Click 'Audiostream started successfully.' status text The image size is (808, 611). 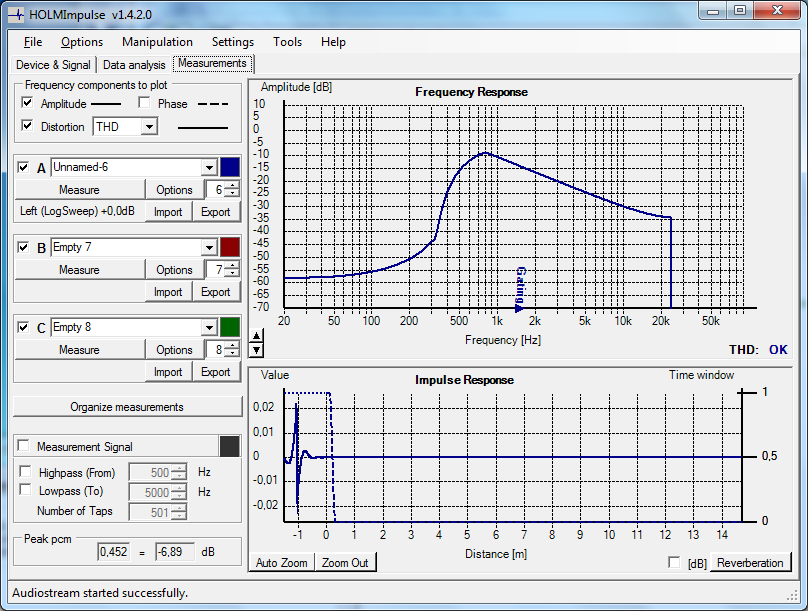tap(100, 593)
